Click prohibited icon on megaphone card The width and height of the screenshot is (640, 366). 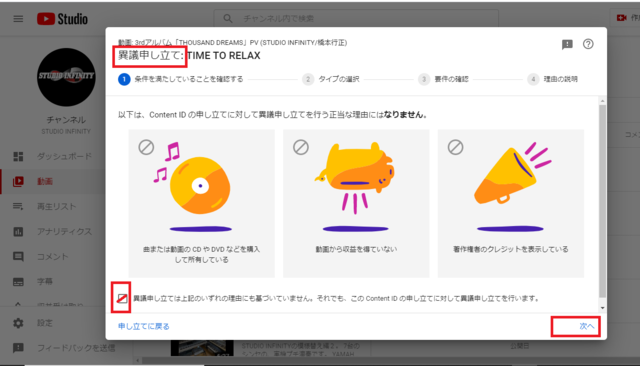click(x=456, y=147)
